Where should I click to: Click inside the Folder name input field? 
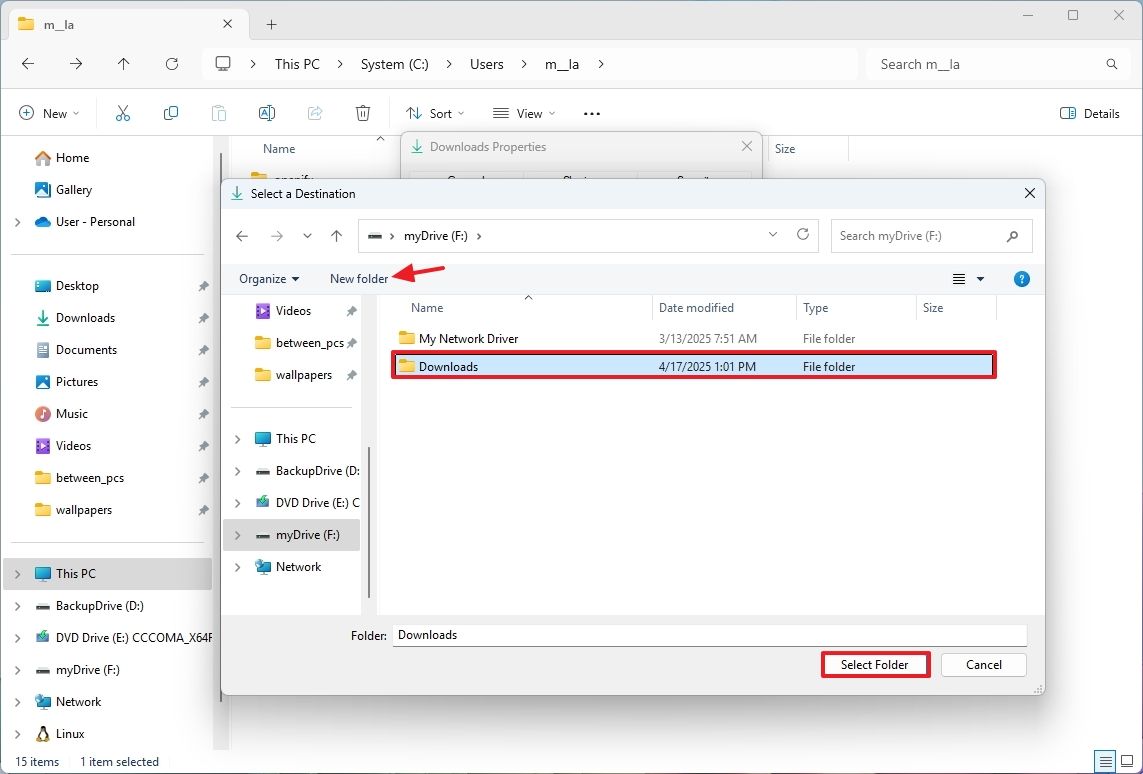pyautogui.click(x=700, y=634)
